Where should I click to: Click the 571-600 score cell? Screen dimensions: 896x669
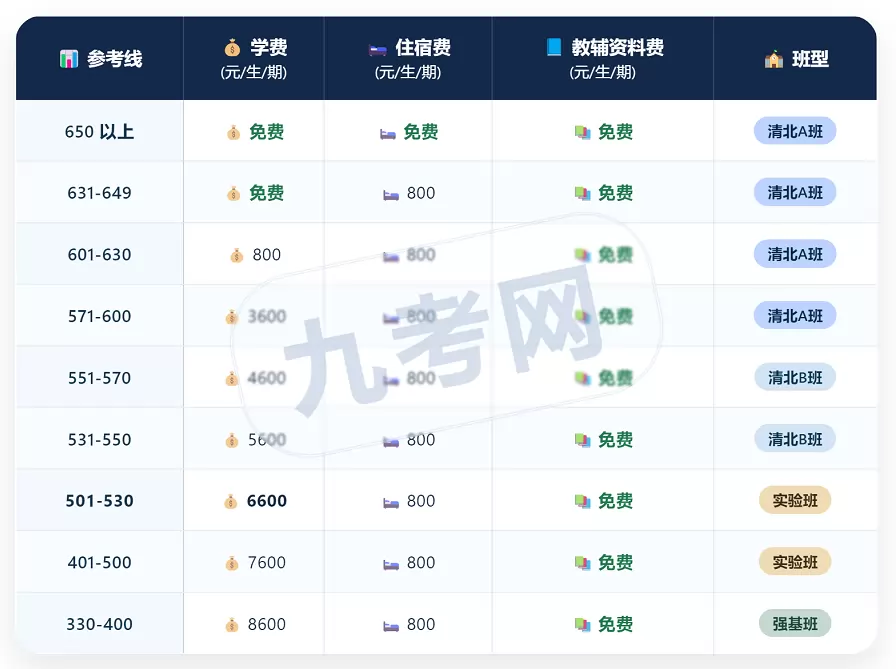(99, 316)
